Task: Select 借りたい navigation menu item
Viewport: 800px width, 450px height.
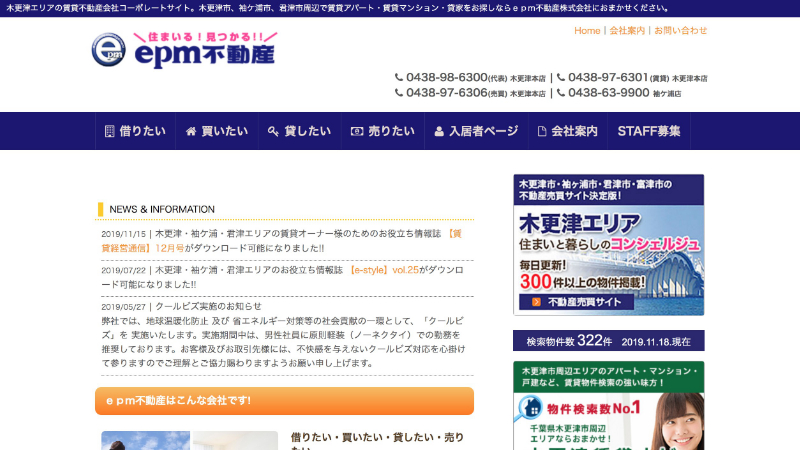Action: click(x=135, y=131)
